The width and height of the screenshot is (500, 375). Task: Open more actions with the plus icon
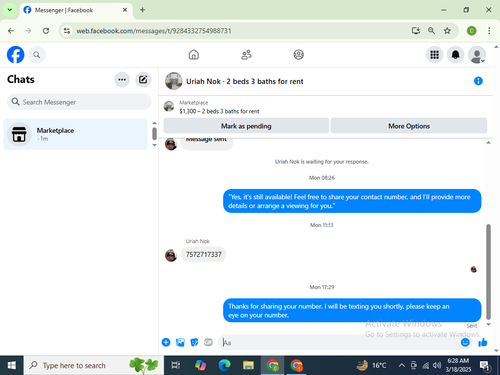(166, 342)
